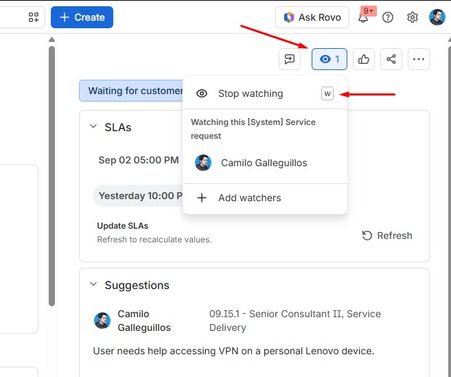
Task: Click the W shortcut key badge
Action: tap(327, 94)
